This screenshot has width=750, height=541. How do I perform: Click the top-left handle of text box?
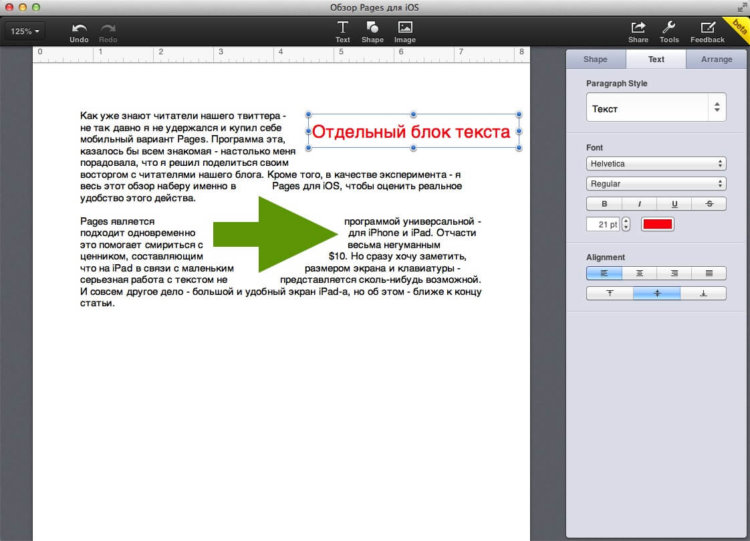(x=309, y=114)
